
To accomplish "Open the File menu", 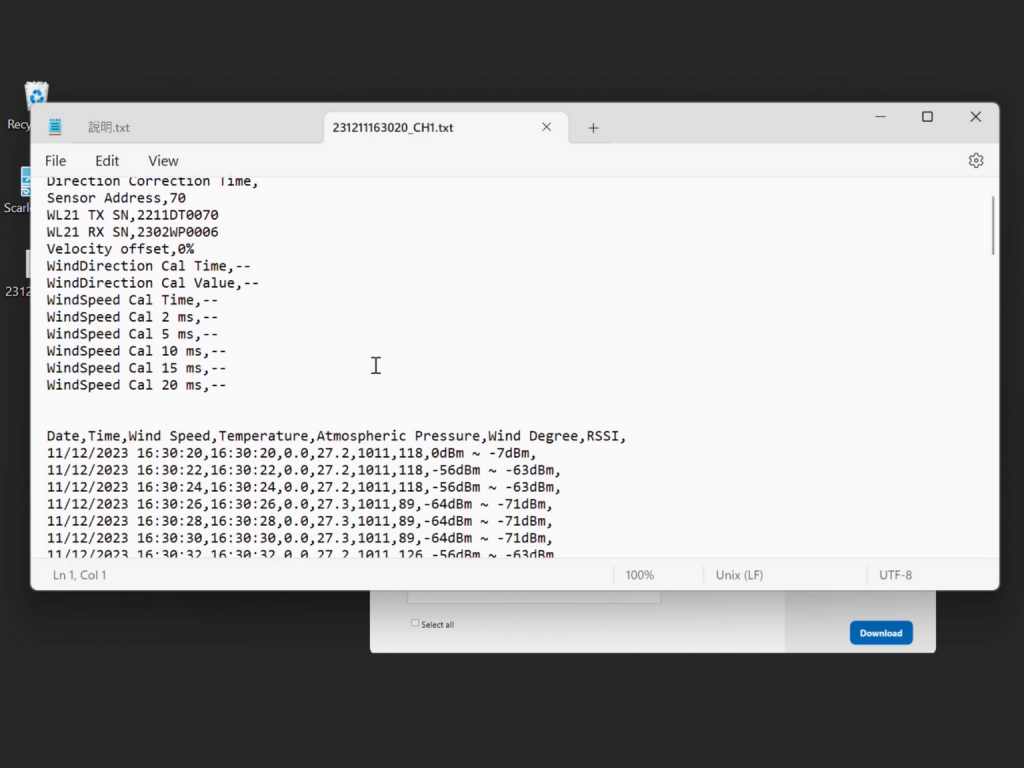I will (x=55, y=160).
